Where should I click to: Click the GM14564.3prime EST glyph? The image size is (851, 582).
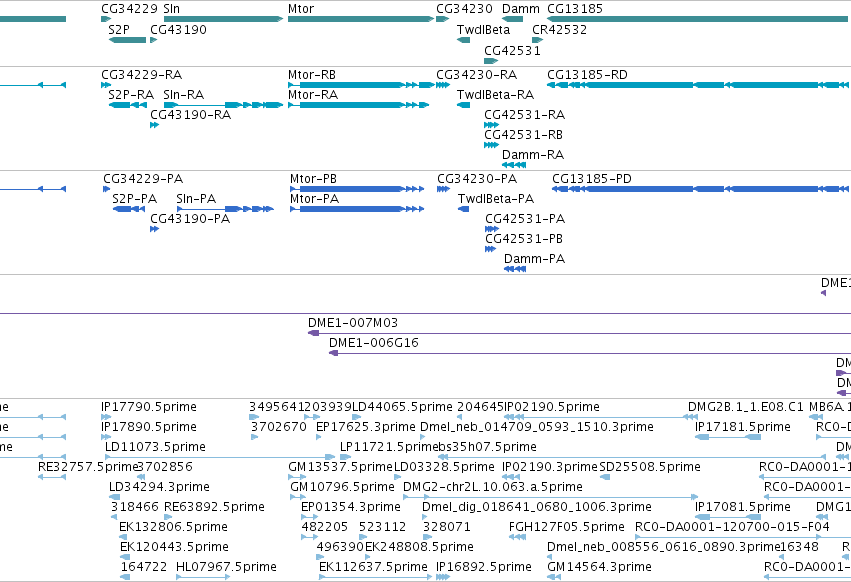[554, 577]
